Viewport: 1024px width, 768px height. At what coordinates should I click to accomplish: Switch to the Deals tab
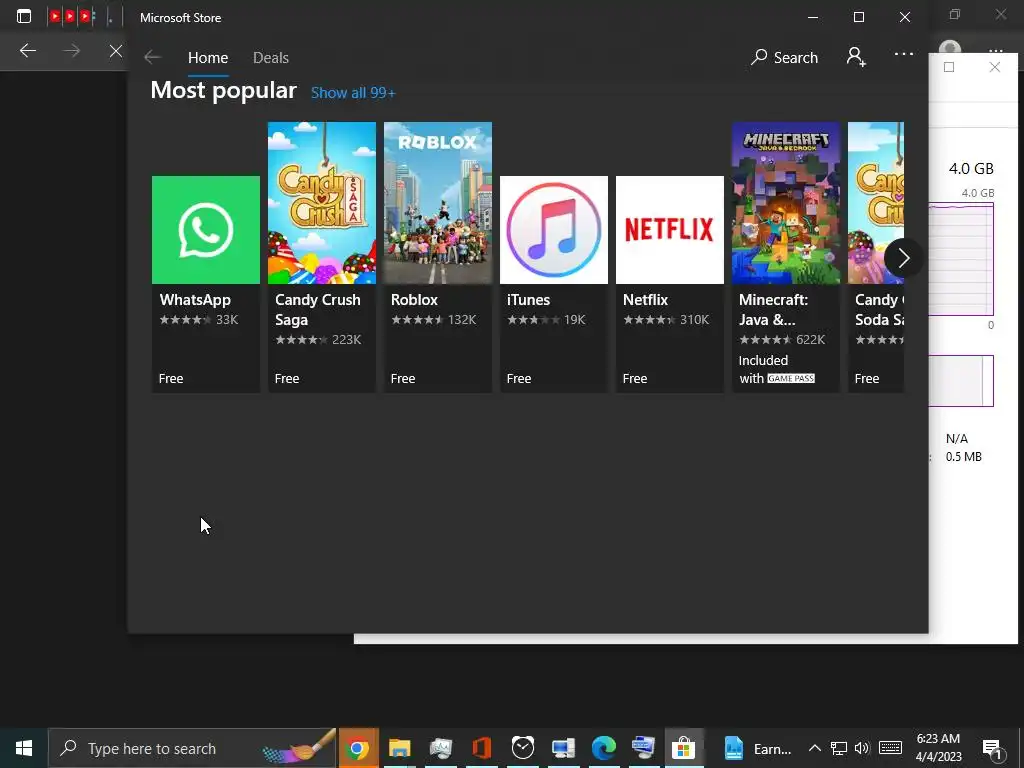(270, 57)
